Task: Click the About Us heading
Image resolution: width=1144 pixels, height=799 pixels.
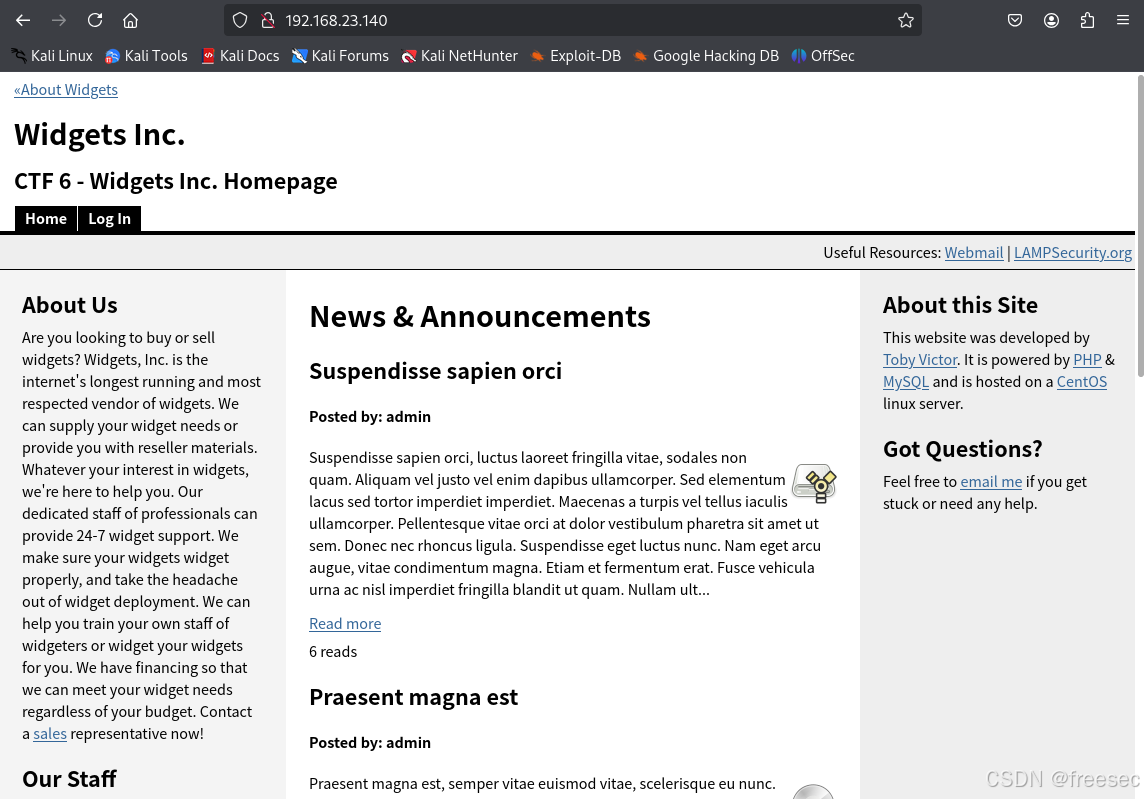Action: [x=69, y=305]
